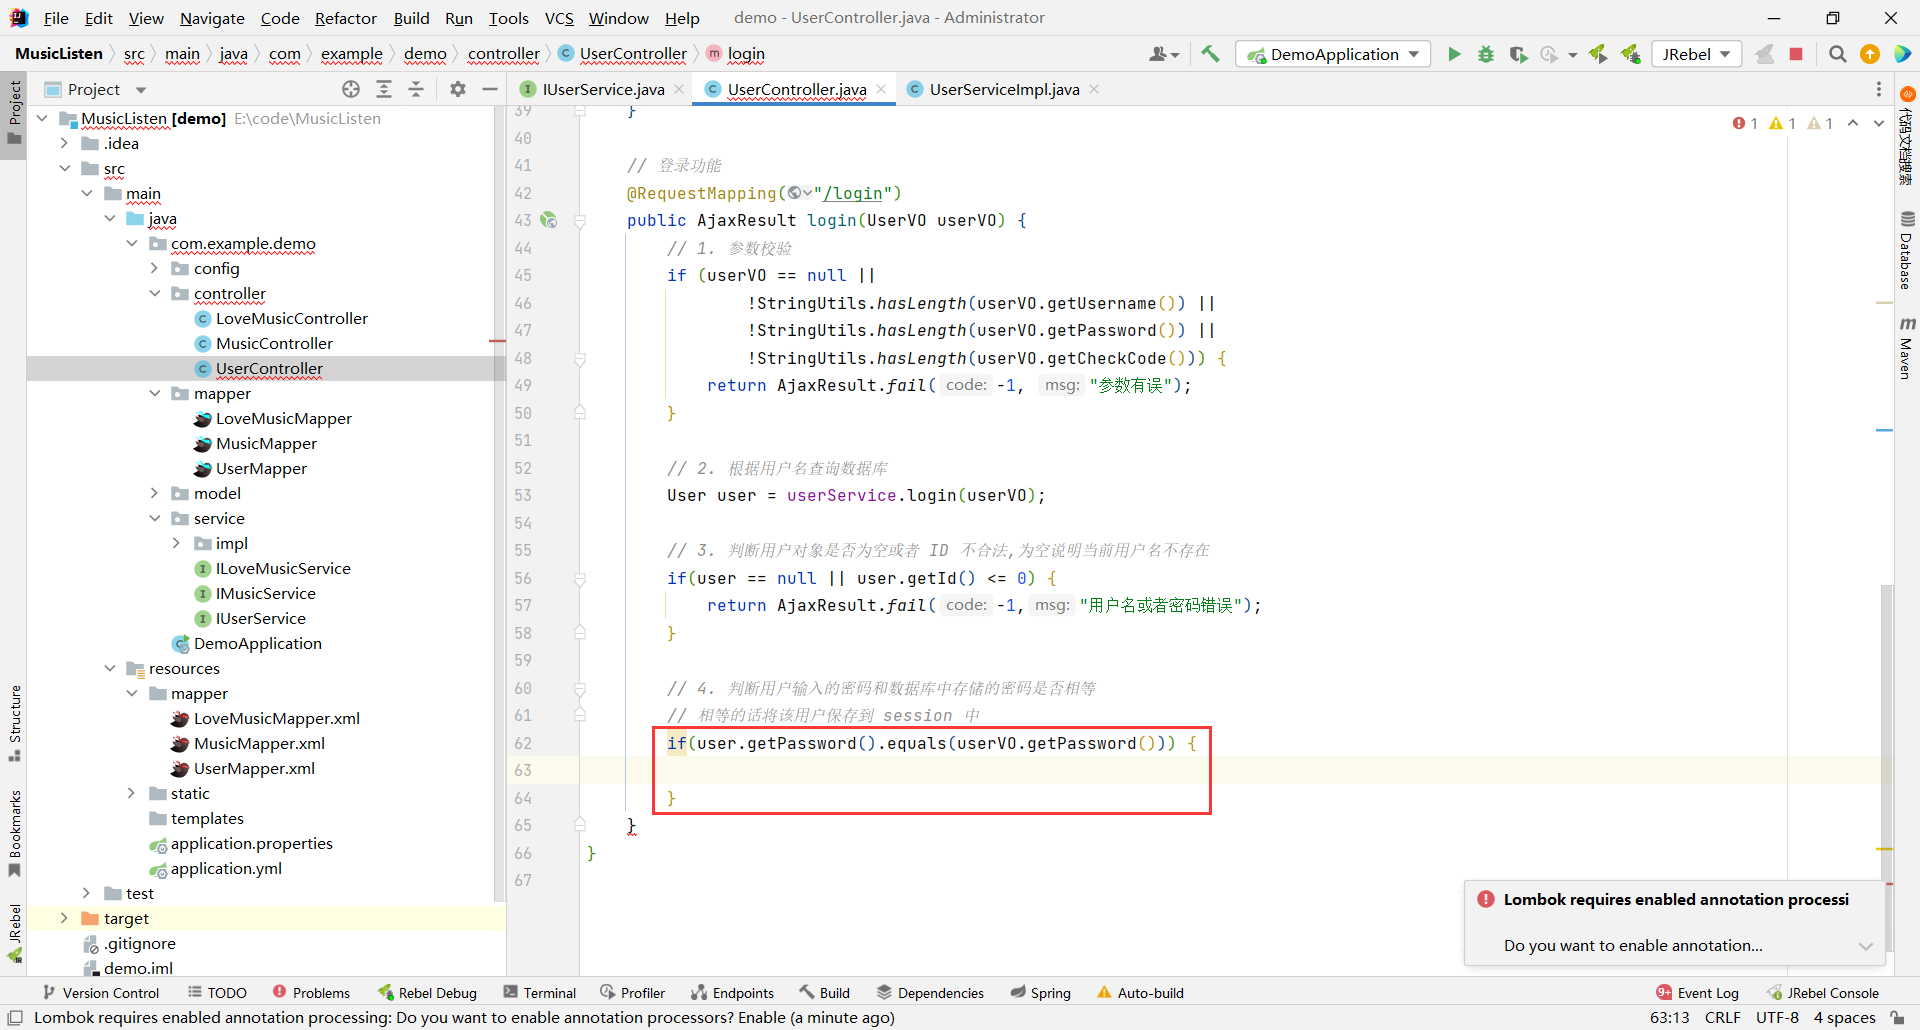This screenshot has height=1030, width=1920.
Task: Stop the running application with red square
Action: pyautogui.click(x=1796, y=54)
